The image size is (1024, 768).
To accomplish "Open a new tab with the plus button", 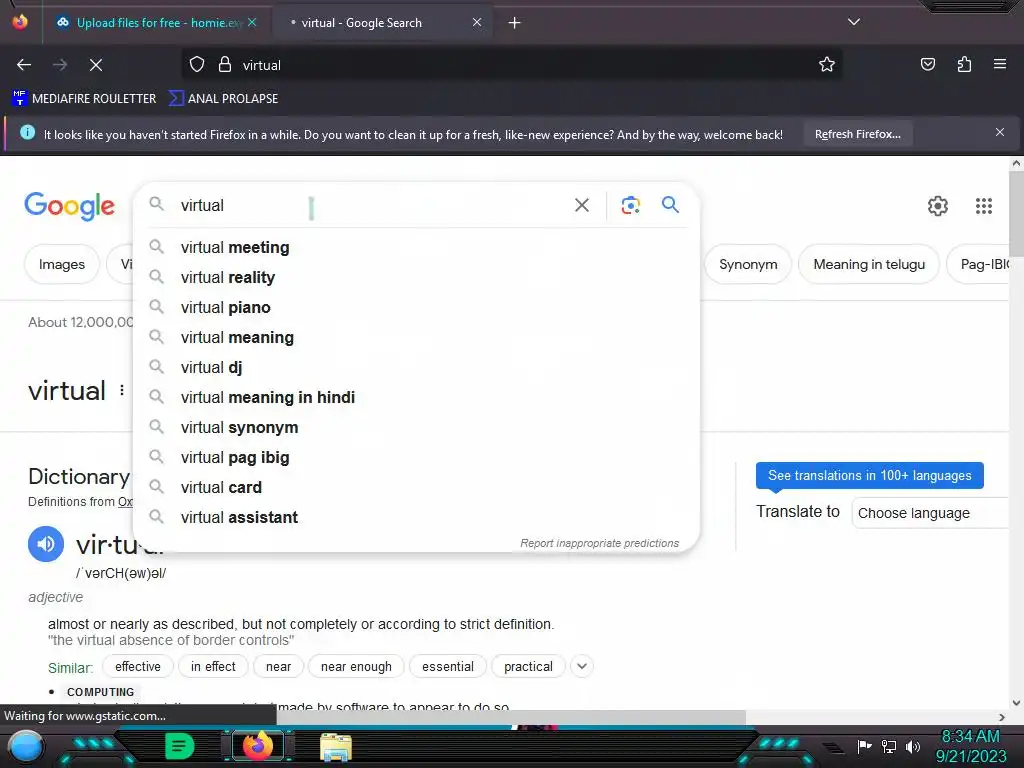I will click(x=514, y=23).
